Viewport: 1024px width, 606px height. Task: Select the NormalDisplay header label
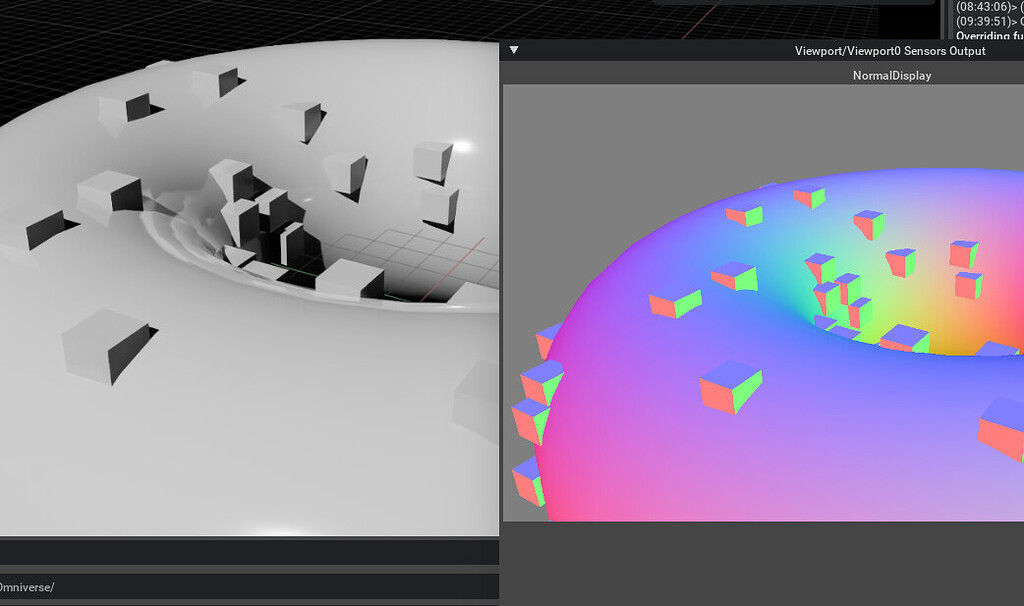coord(893,74)
